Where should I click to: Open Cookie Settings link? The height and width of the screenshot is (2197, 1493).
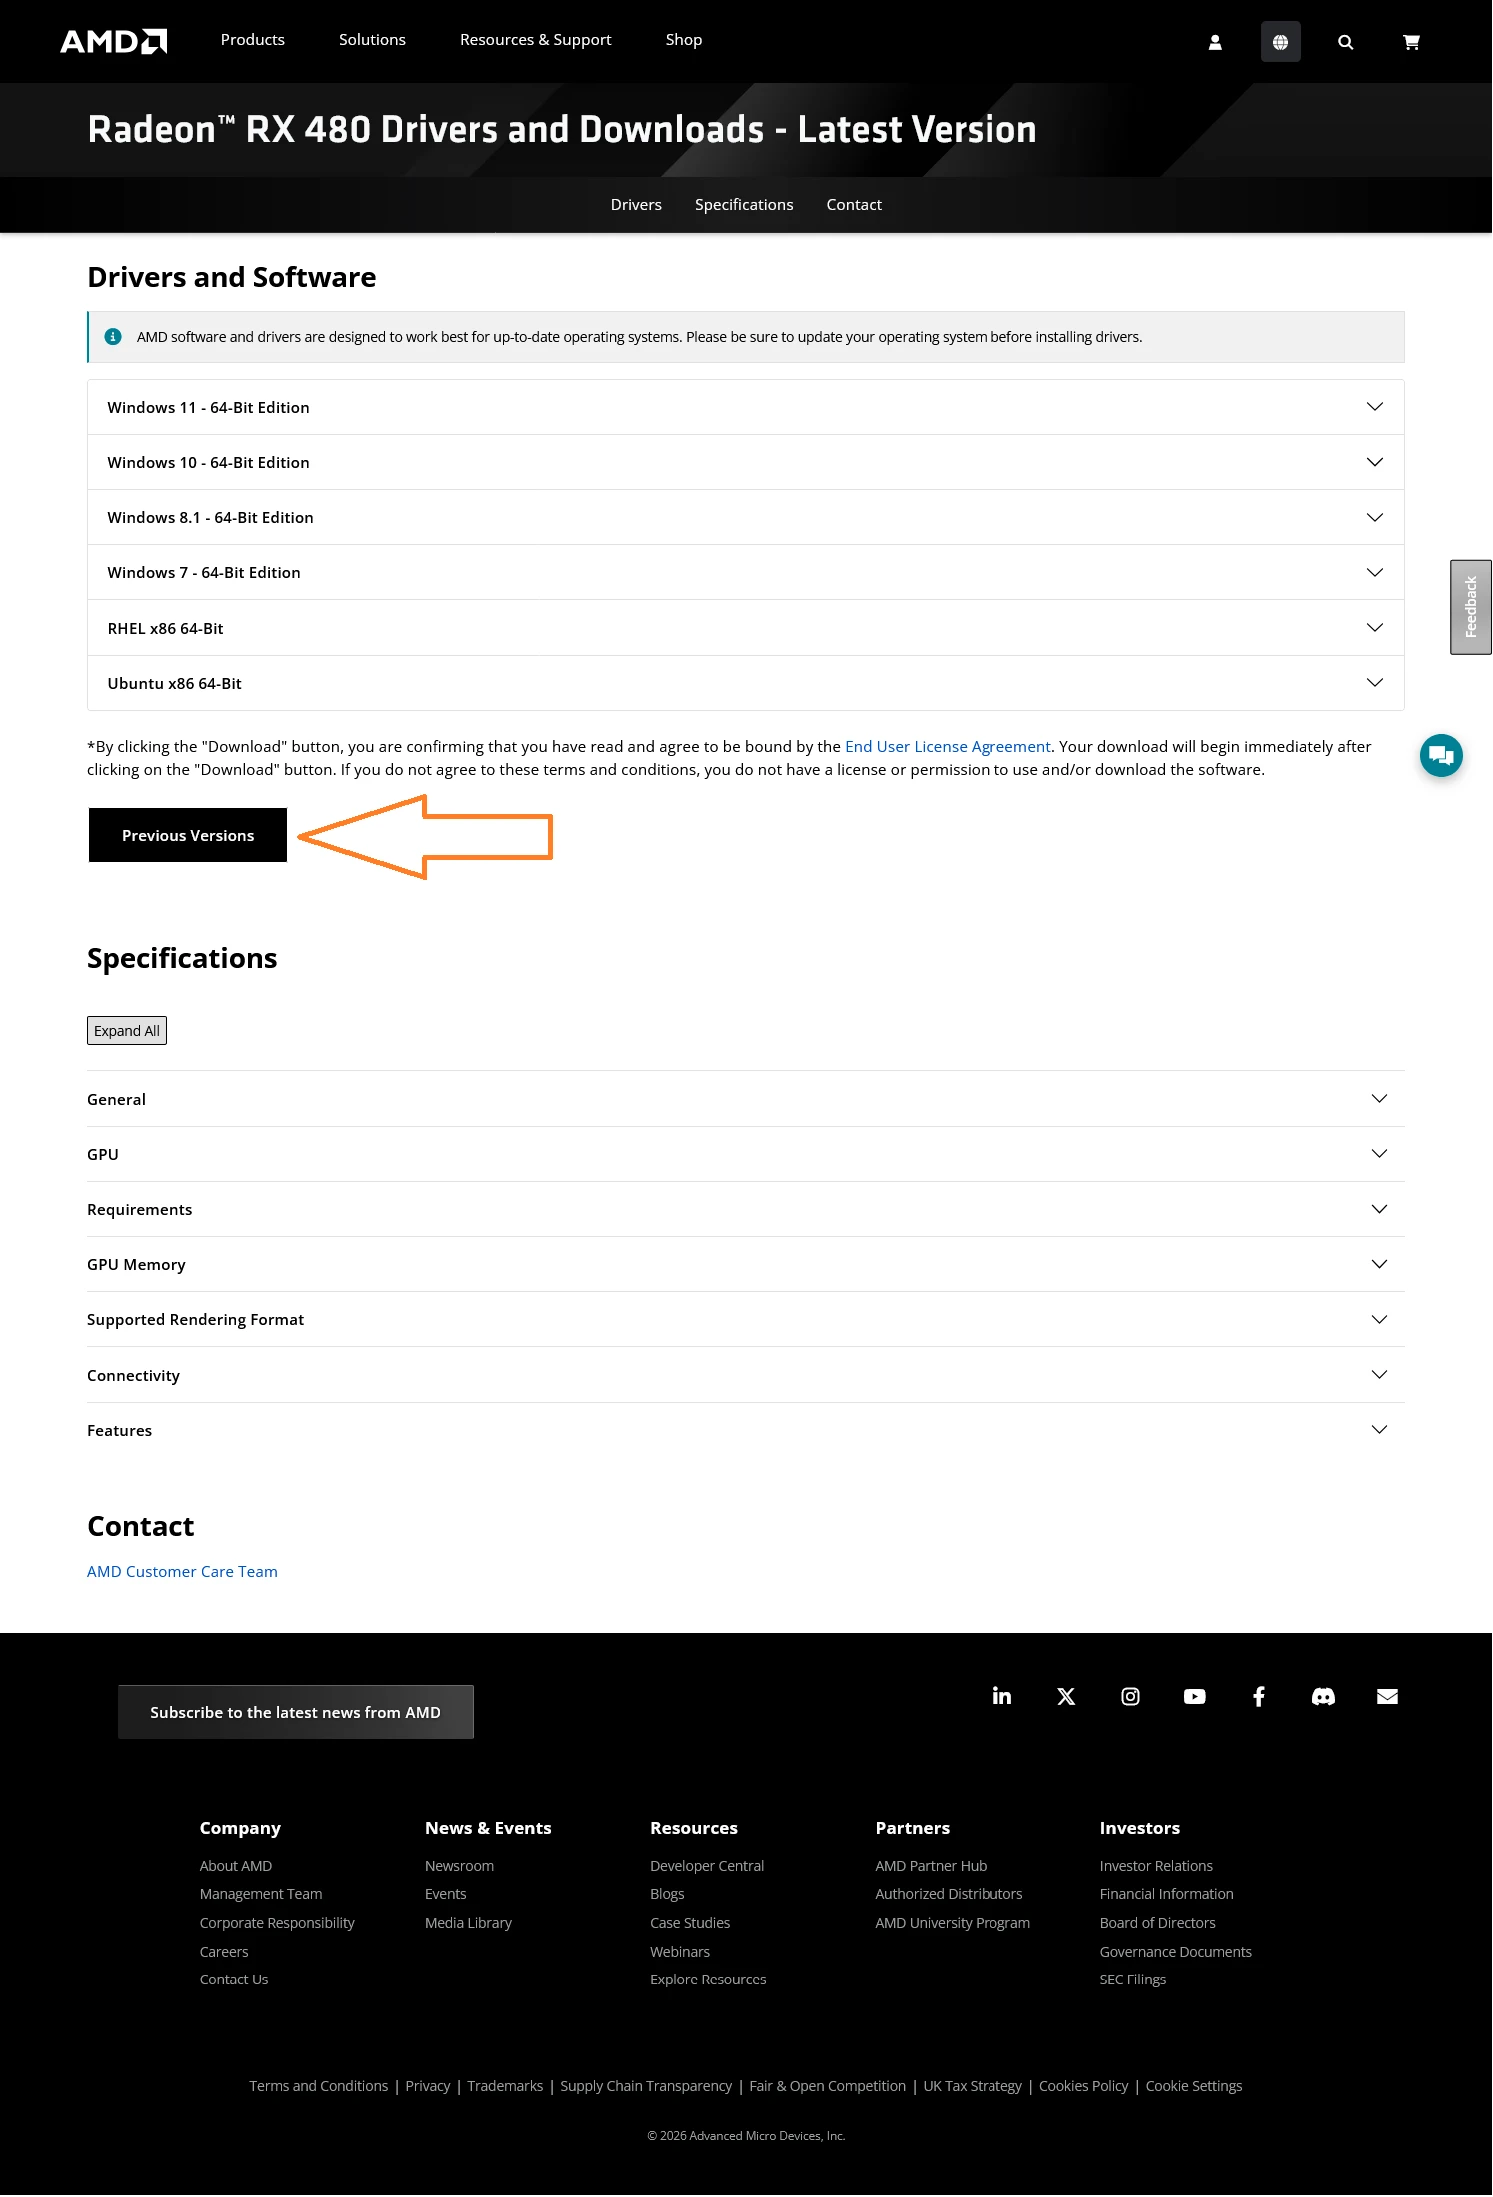pos(1194,2085)
